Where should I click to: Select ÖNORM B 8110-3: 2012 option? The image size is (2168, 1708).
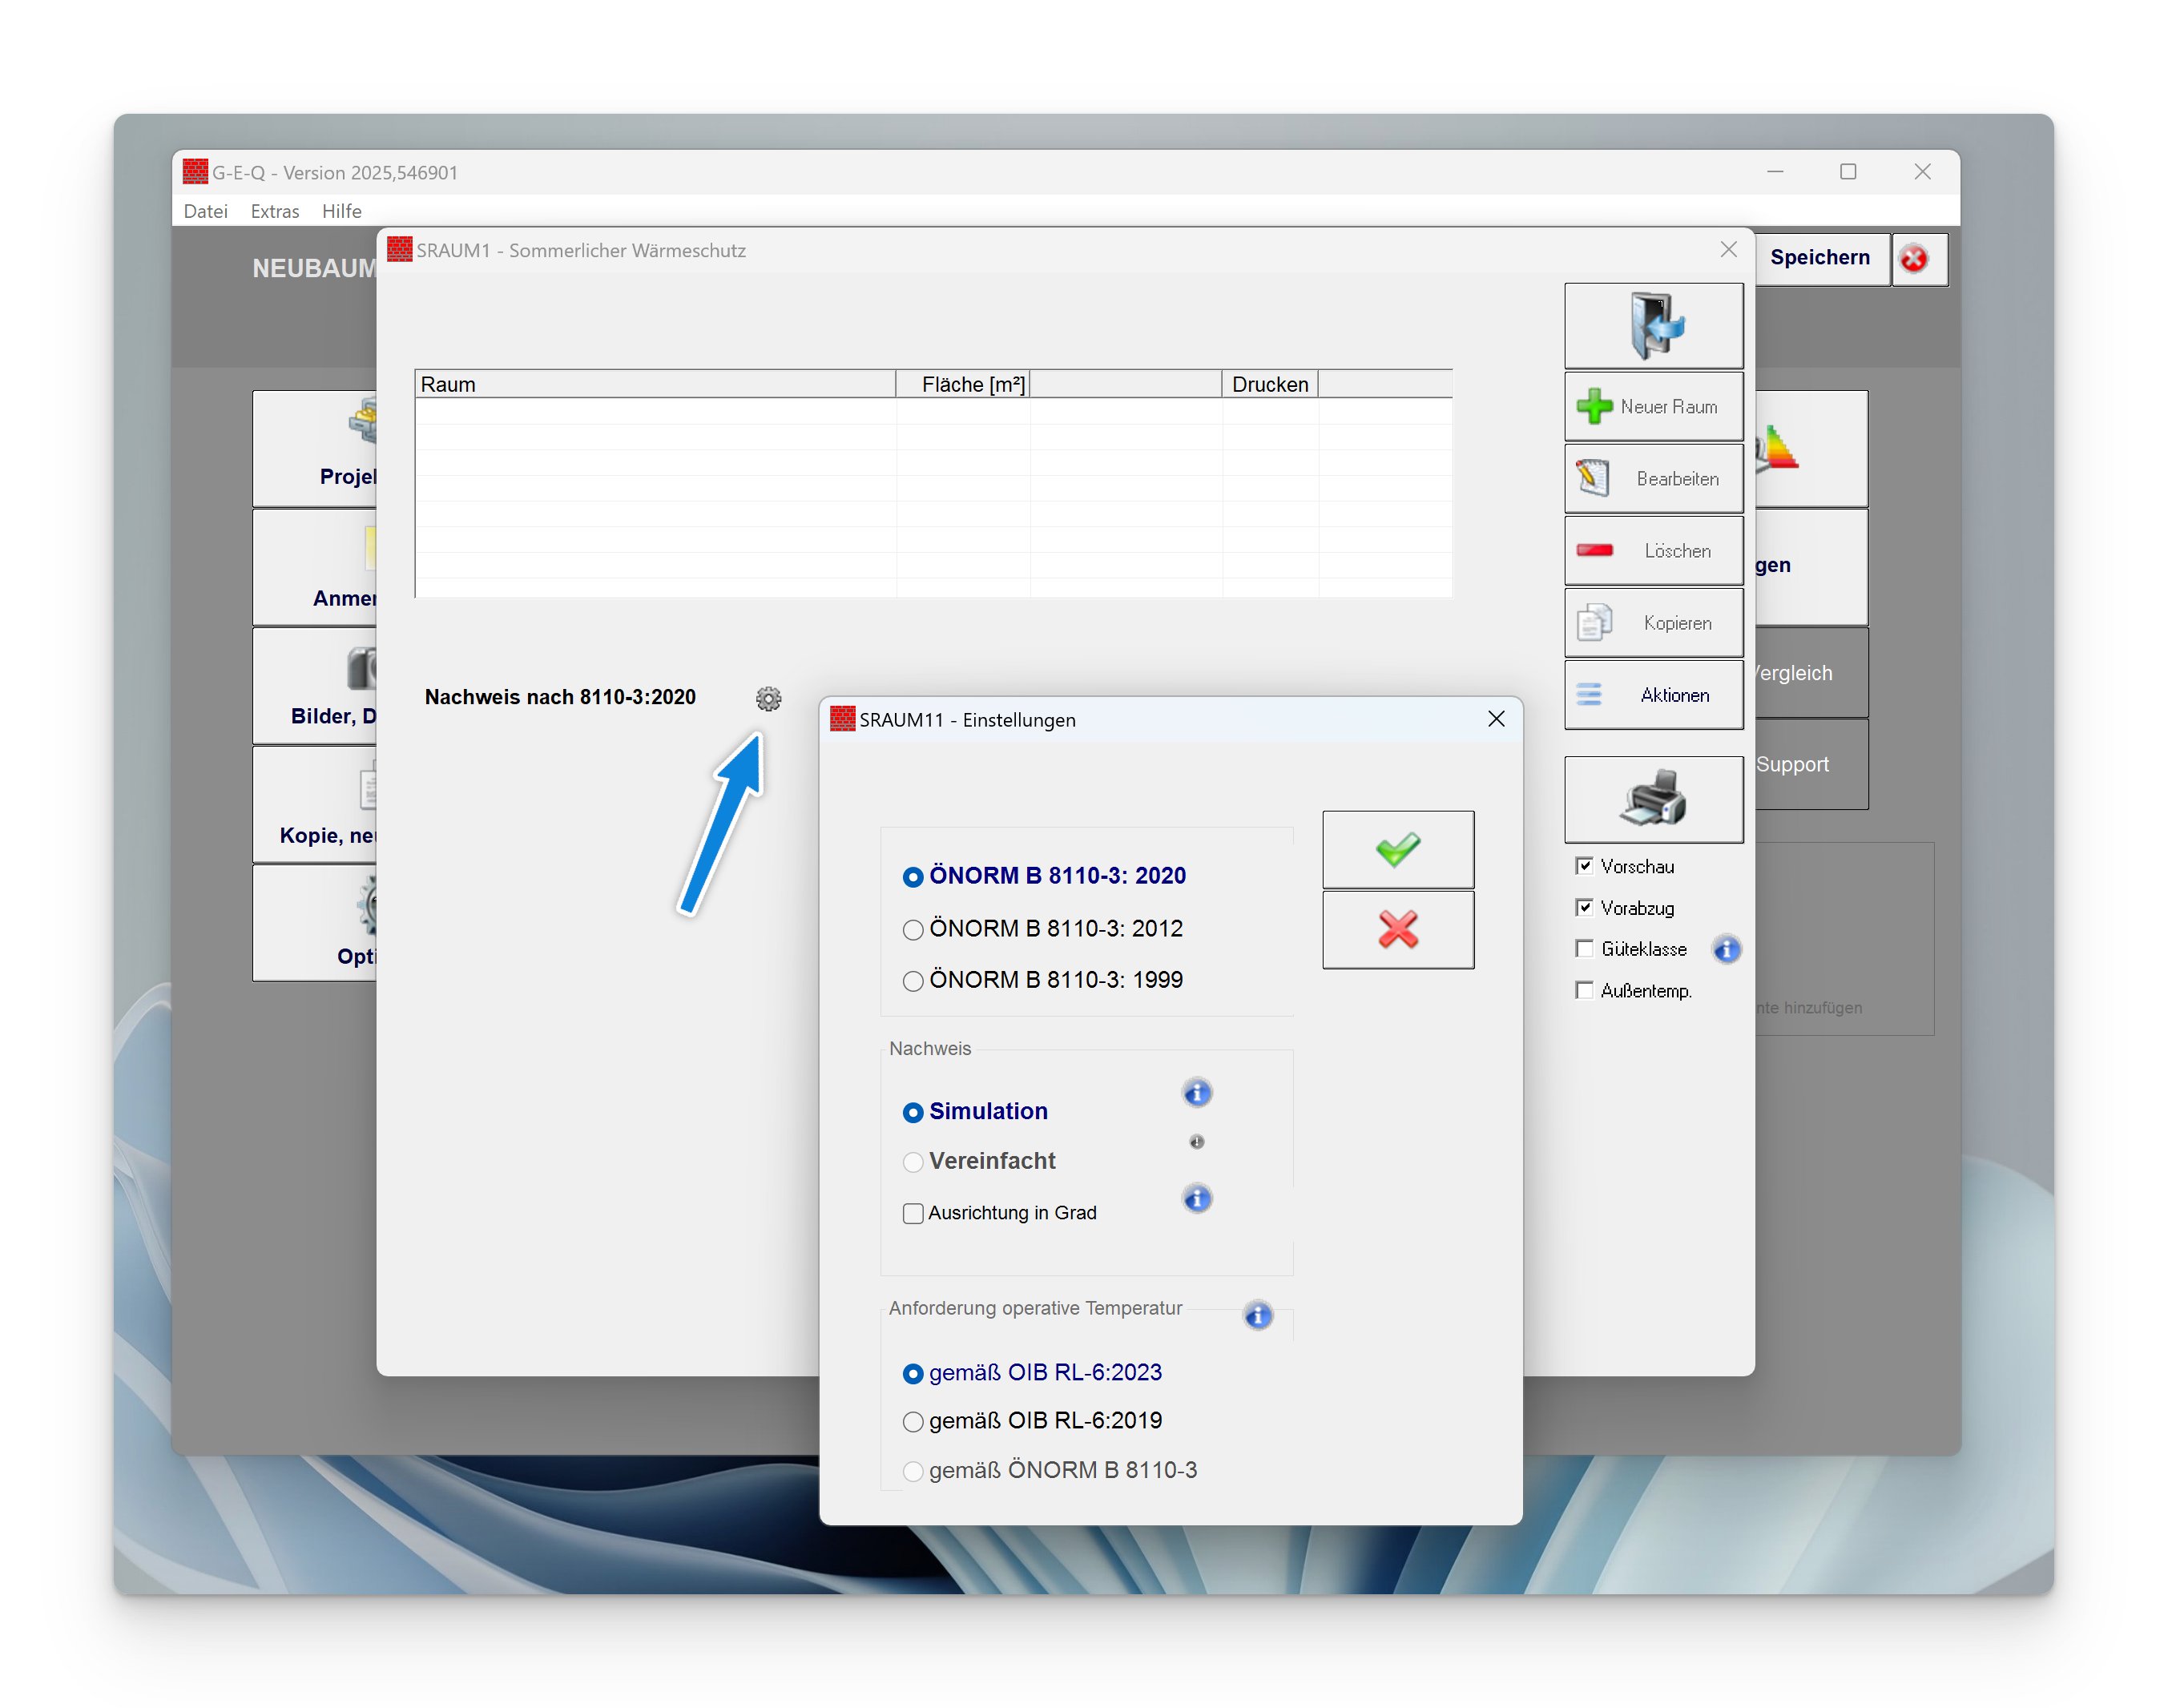912,929
